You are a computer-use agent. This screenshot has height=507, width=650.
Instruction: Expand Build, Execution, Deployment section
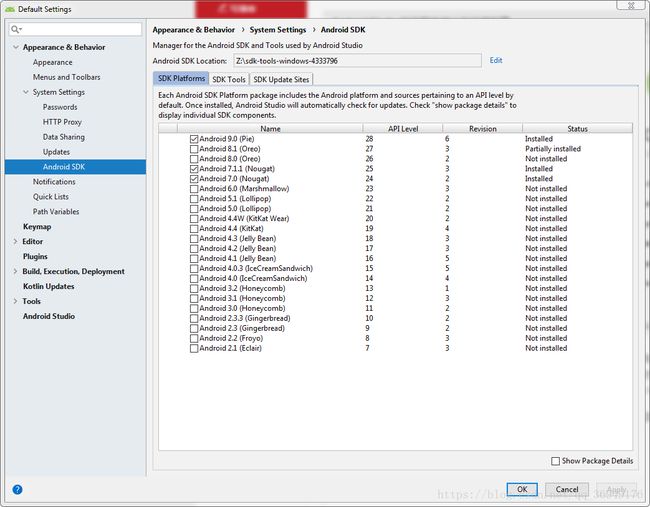tap(15, 271)
